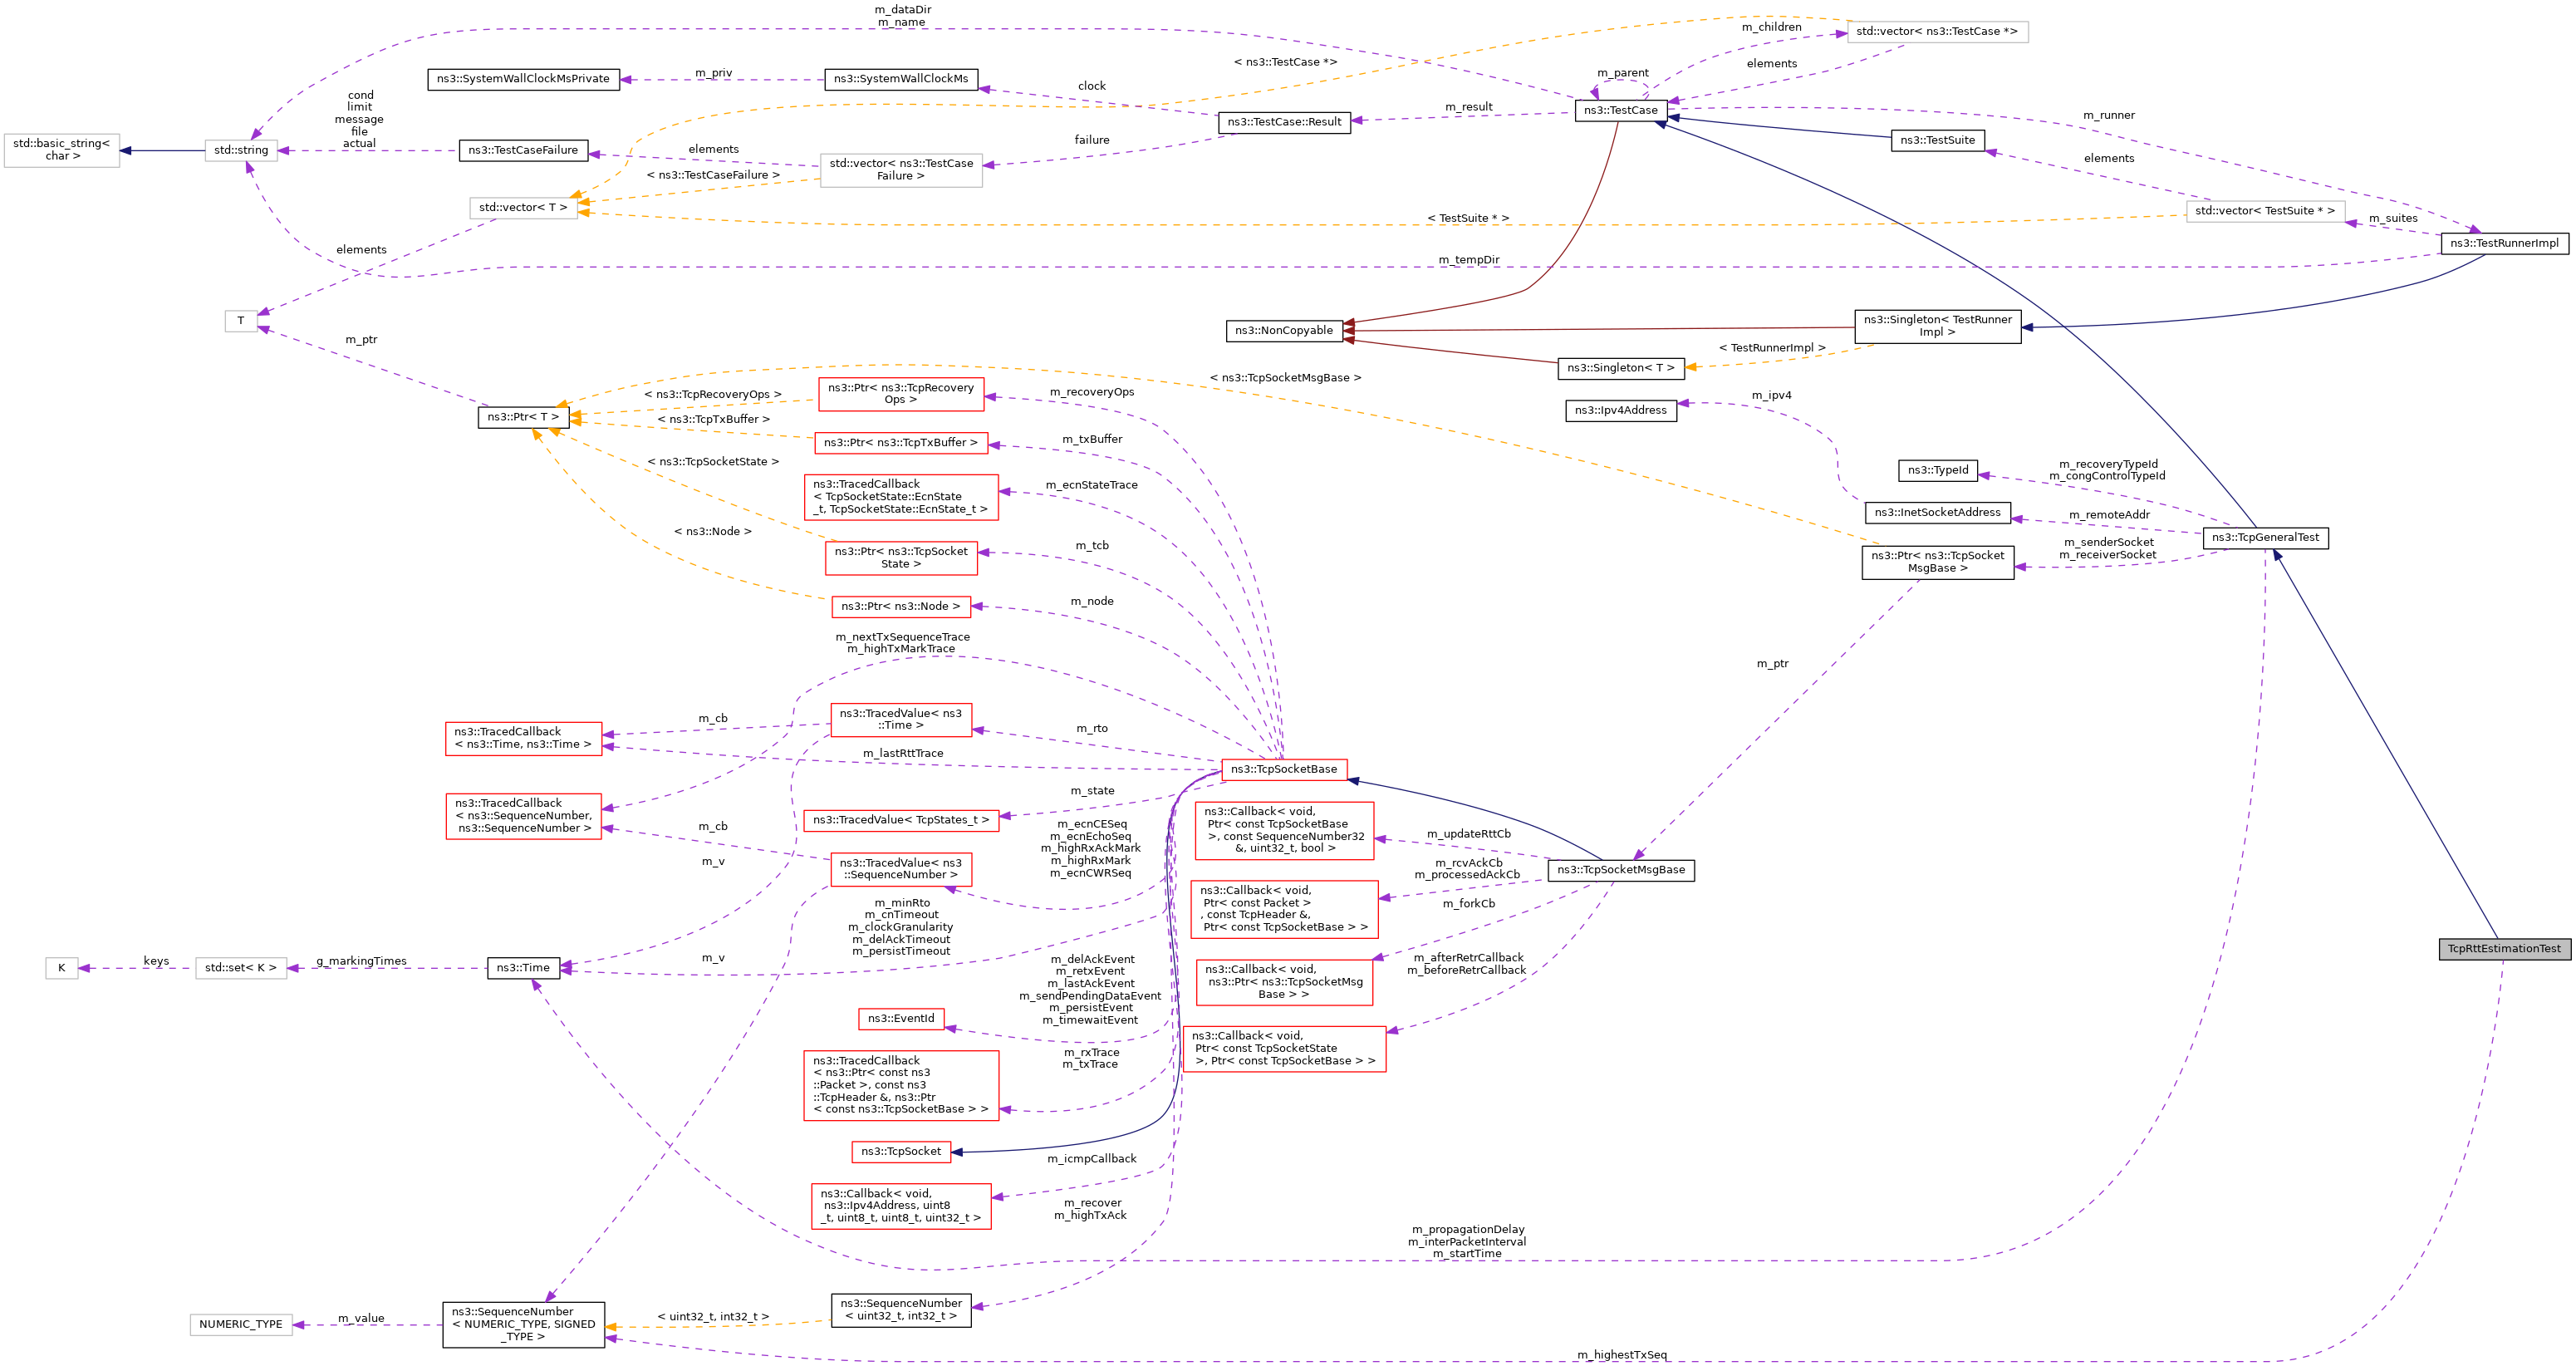The width and height of the screenshot is (2576, 1366).
Task: Select the ns3::Ptr< ns3::TcpSocketMsgBase > node
Action: (x=1937, y=562)
